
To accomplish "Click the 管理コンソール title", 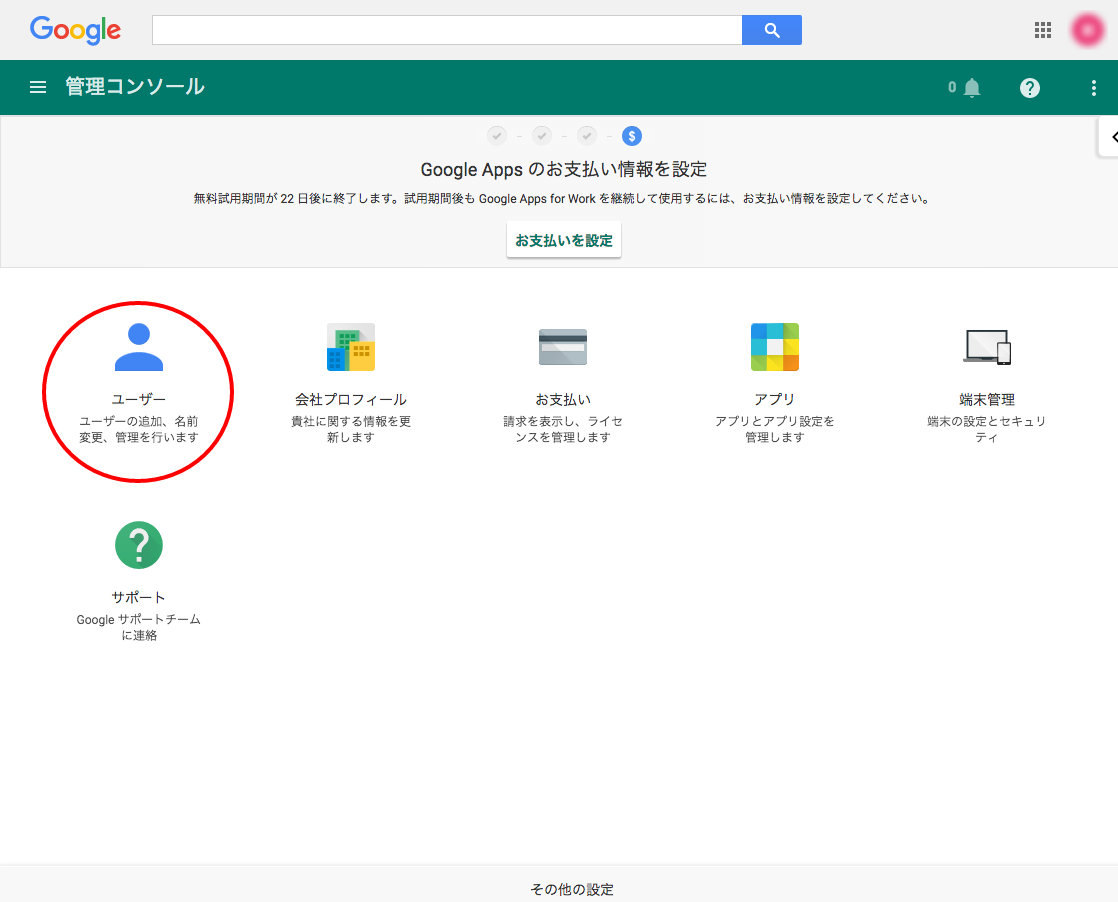I will (135, 87).
